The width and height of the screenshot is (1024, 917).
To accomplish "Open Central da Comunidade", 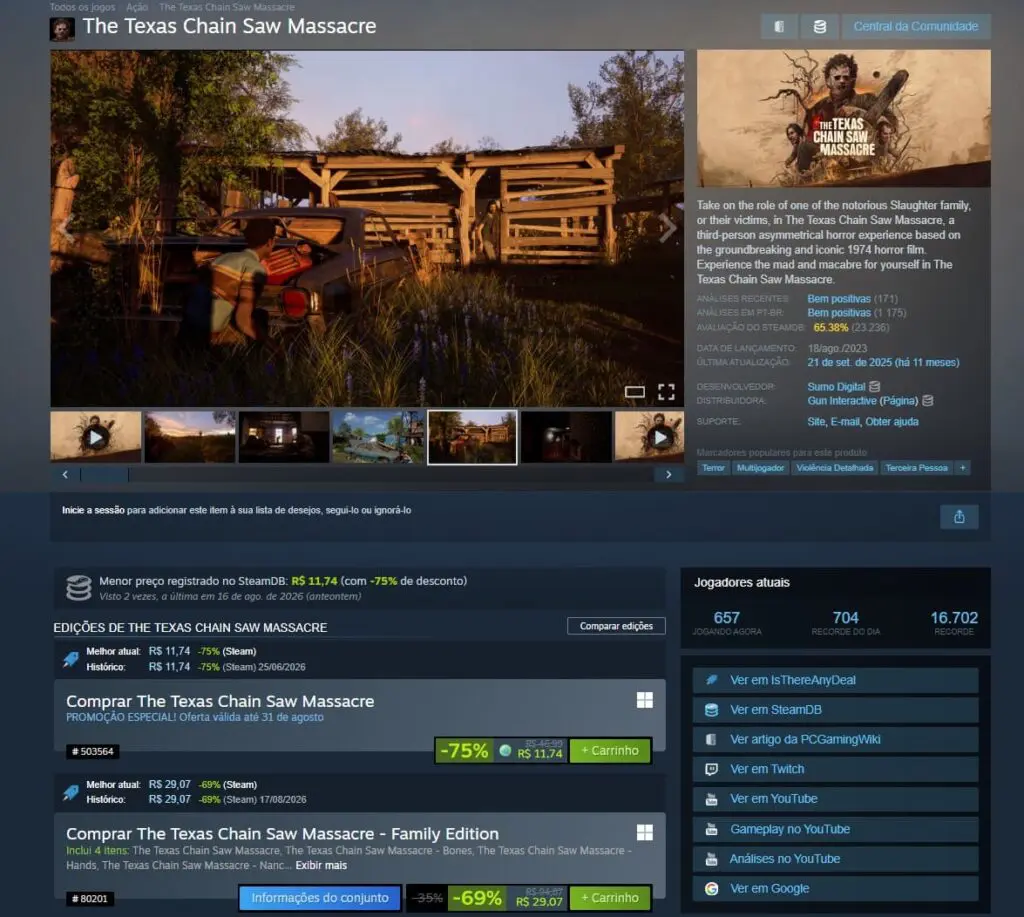I will 916,27.
